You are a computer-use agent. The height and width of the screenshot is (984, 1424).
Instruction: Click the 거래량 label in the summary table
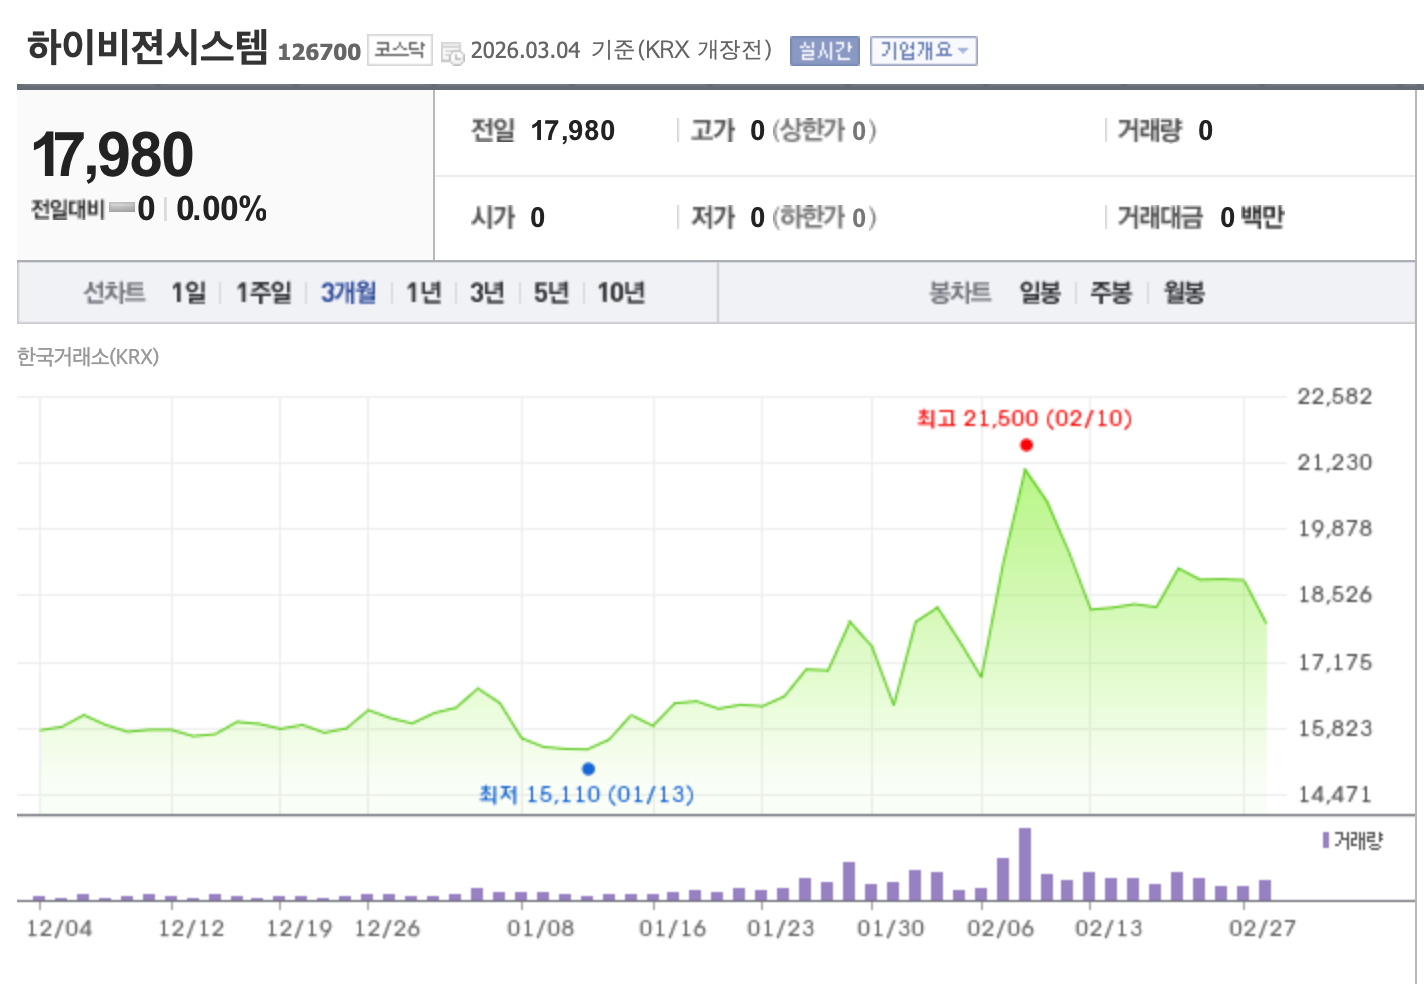(x=1150, y=131)
